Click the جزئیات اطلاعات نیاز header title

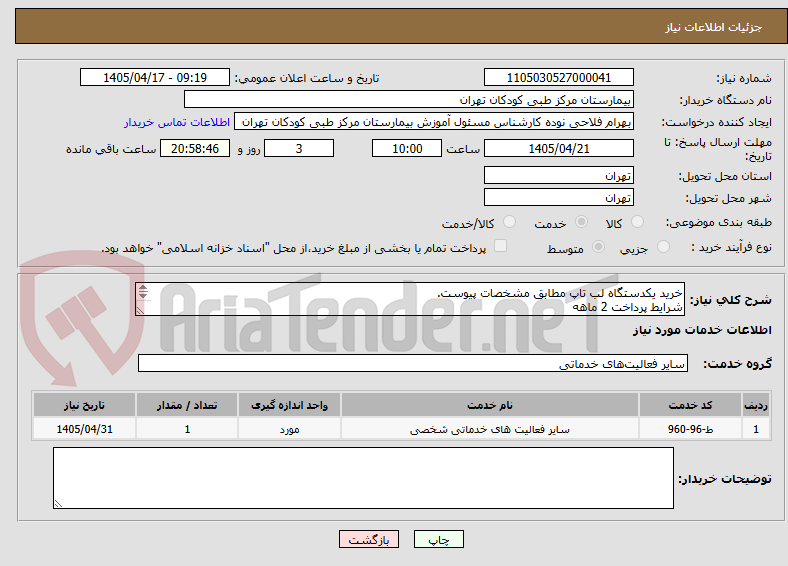click(714, 27)
